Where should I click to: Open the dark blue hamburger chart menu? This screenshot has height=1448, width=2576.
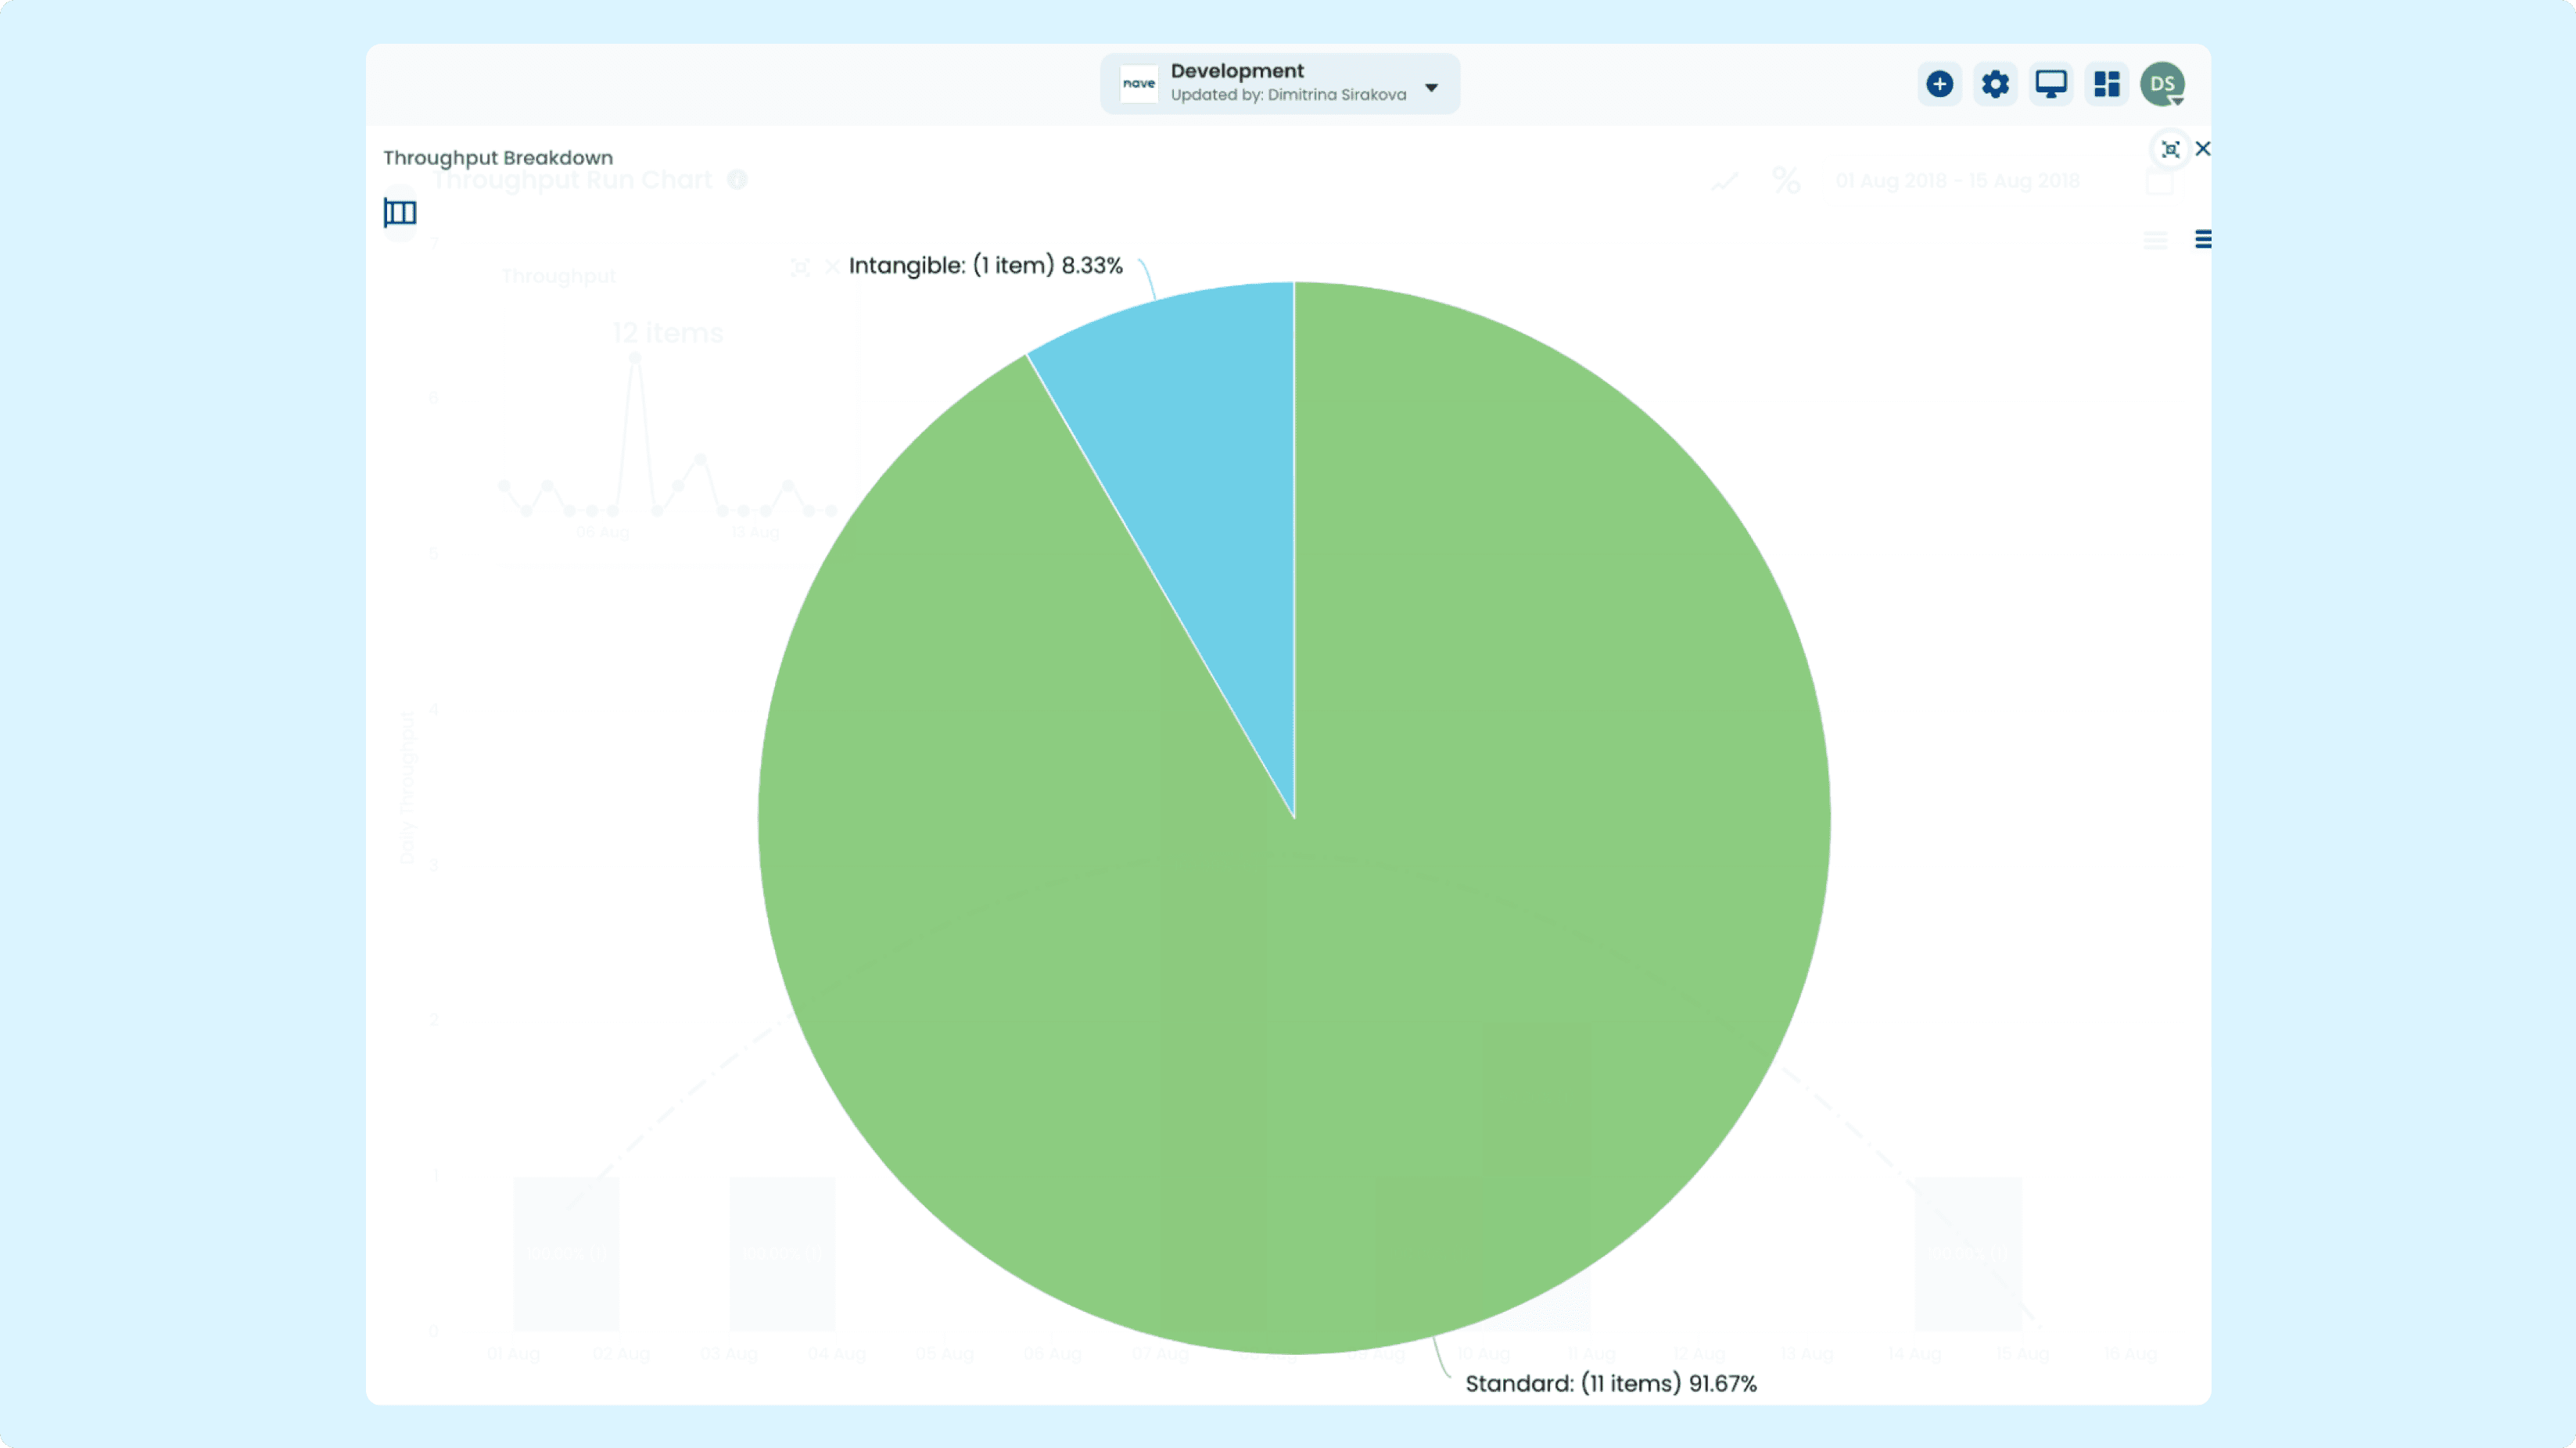(x=2203, y=239)
